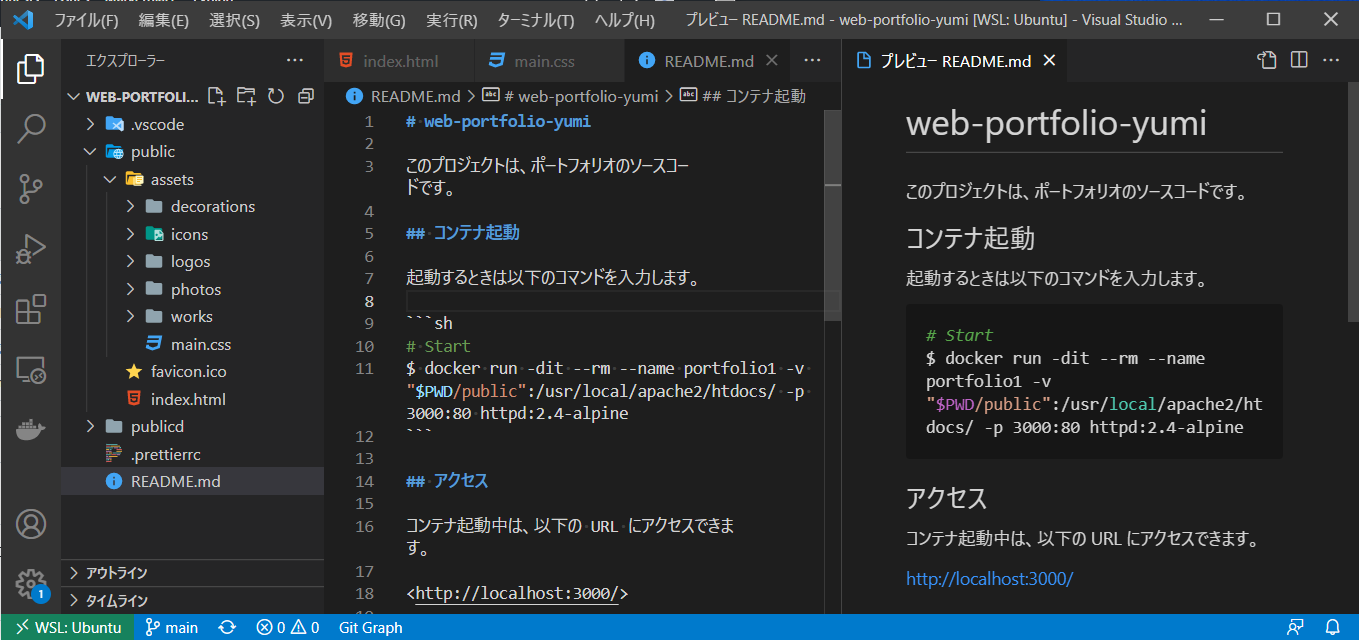Open the 移動(G) menu
The width and height of the screenshot is (1359, 640).
379,20
